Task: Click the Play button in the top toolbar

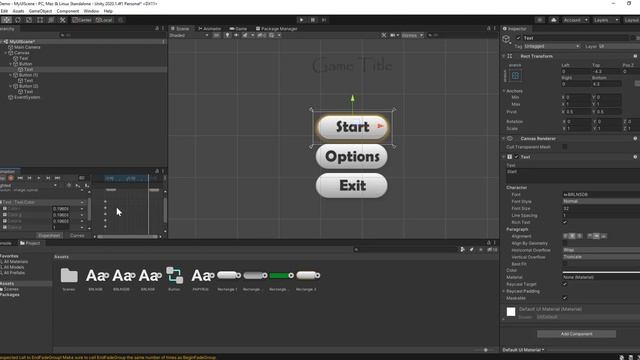Action: (x=301, y=20)
